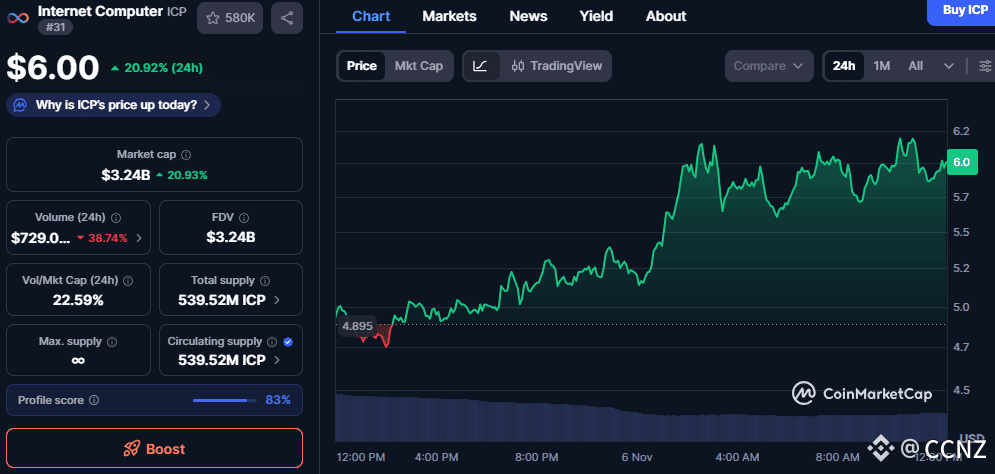Click Profile score info icon
The image size is (995, 474).
click(94, 400)
